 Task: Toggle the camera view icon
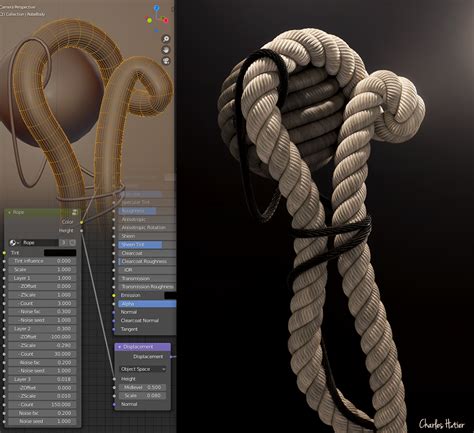pos(166,61)
